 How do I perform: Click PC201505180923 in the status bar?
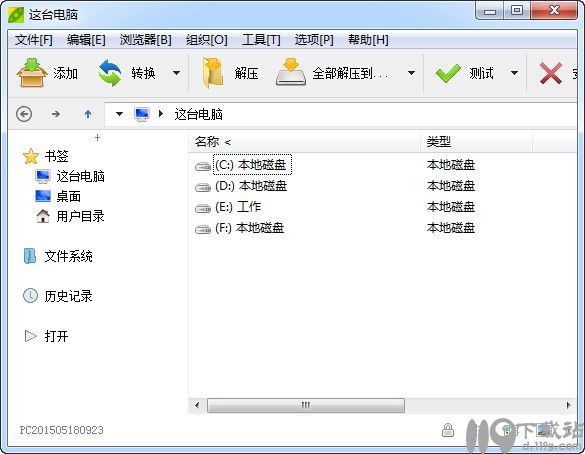point(62,430)
